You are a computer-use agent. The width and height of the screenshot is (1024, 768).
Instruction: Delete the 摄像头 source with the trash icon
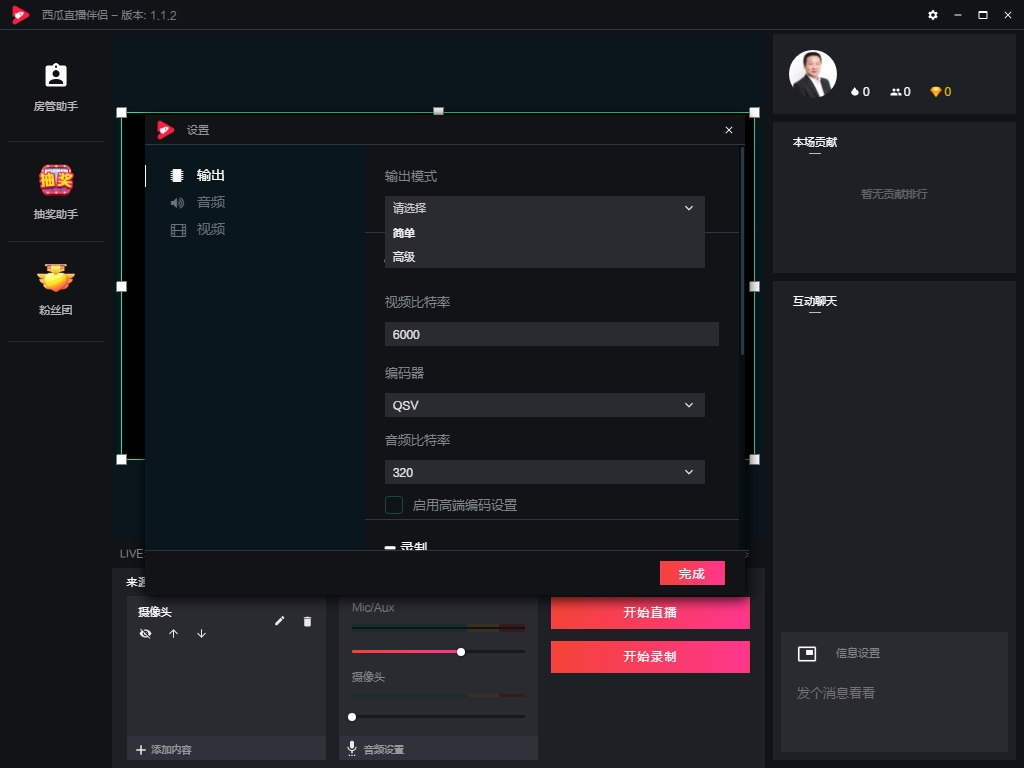(308, 621)
